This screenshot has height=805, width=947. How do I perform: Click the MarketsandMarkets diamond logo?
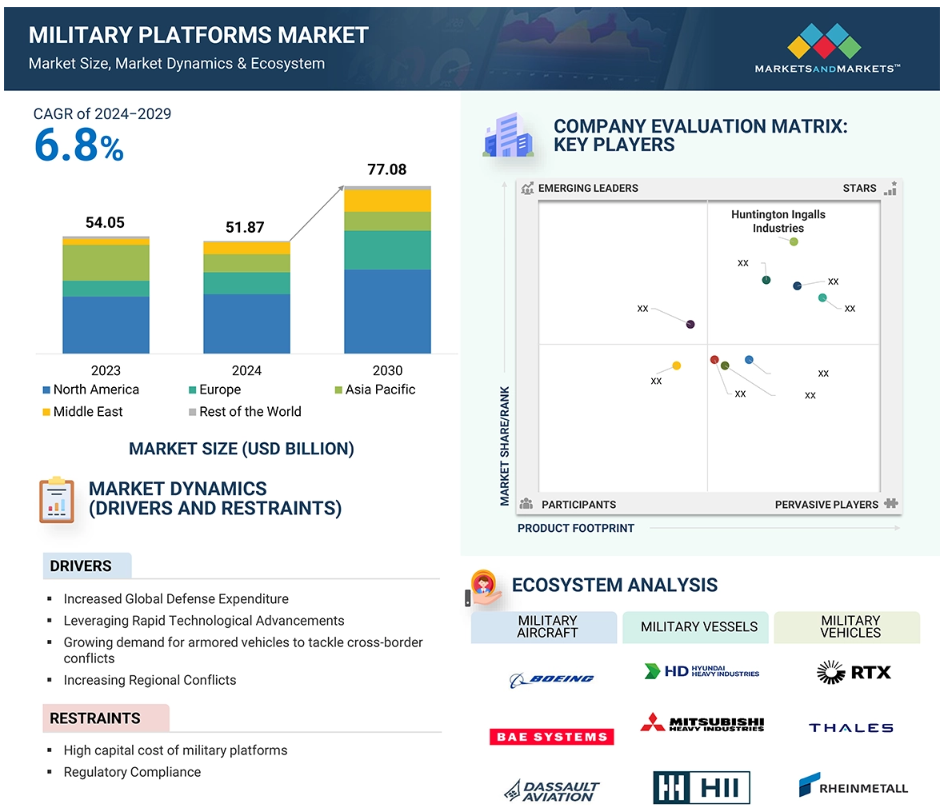coord(824,41)
